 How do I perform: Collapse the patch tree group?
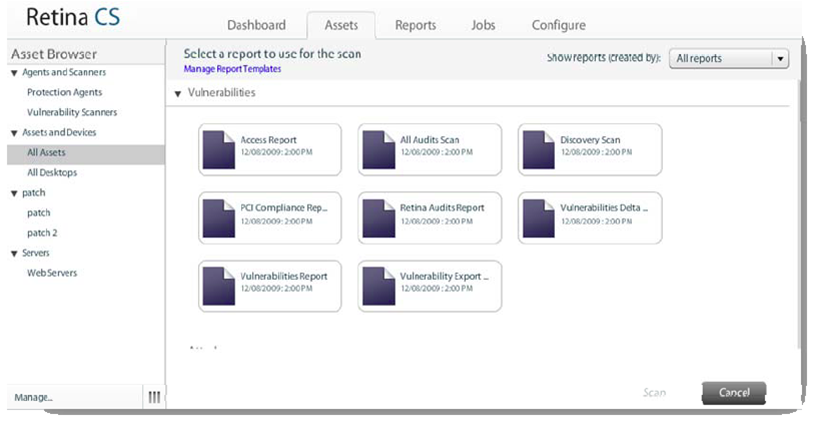tap(15, 193)
